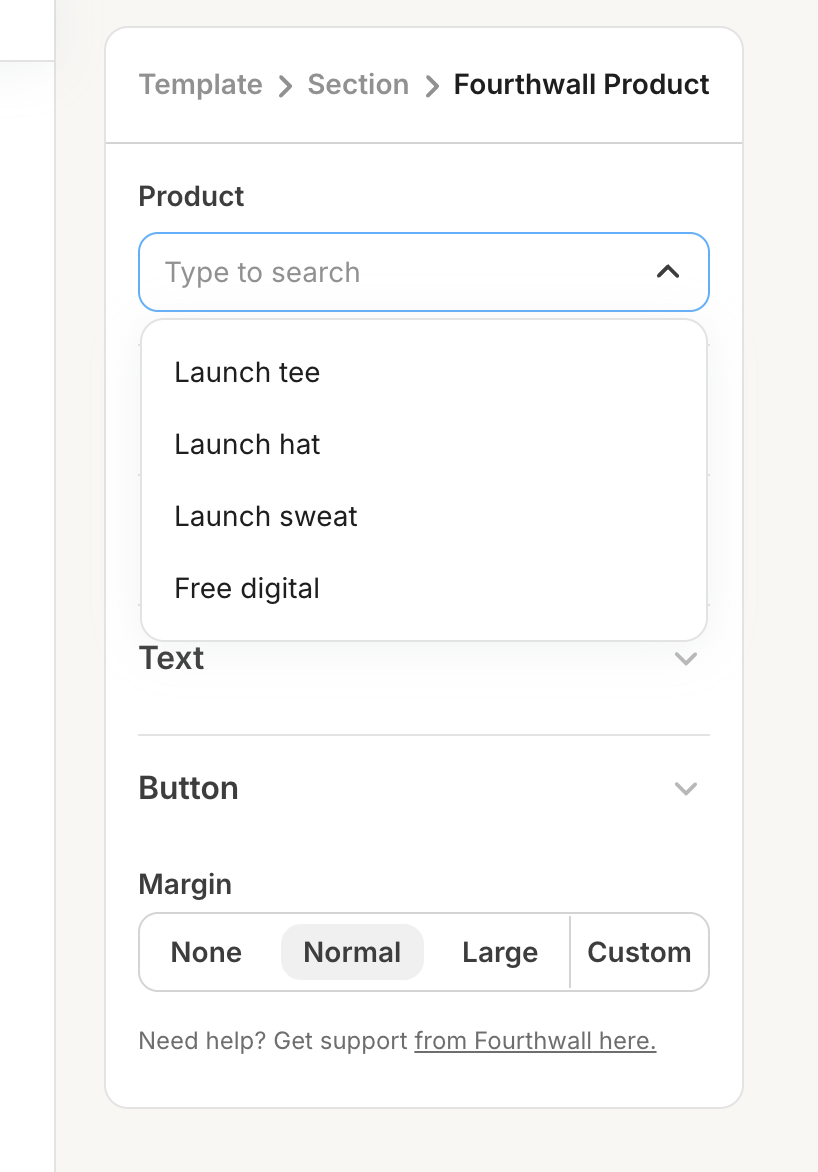Choose Launch sweat from the dropdown

coord(266,516)
